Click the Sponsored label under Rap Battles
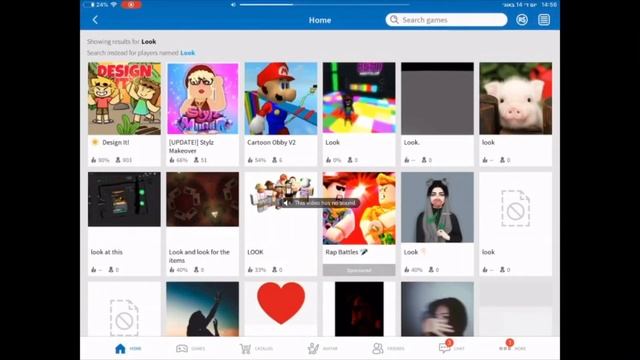This screenshot has width=640, height=360. [359, 270]
